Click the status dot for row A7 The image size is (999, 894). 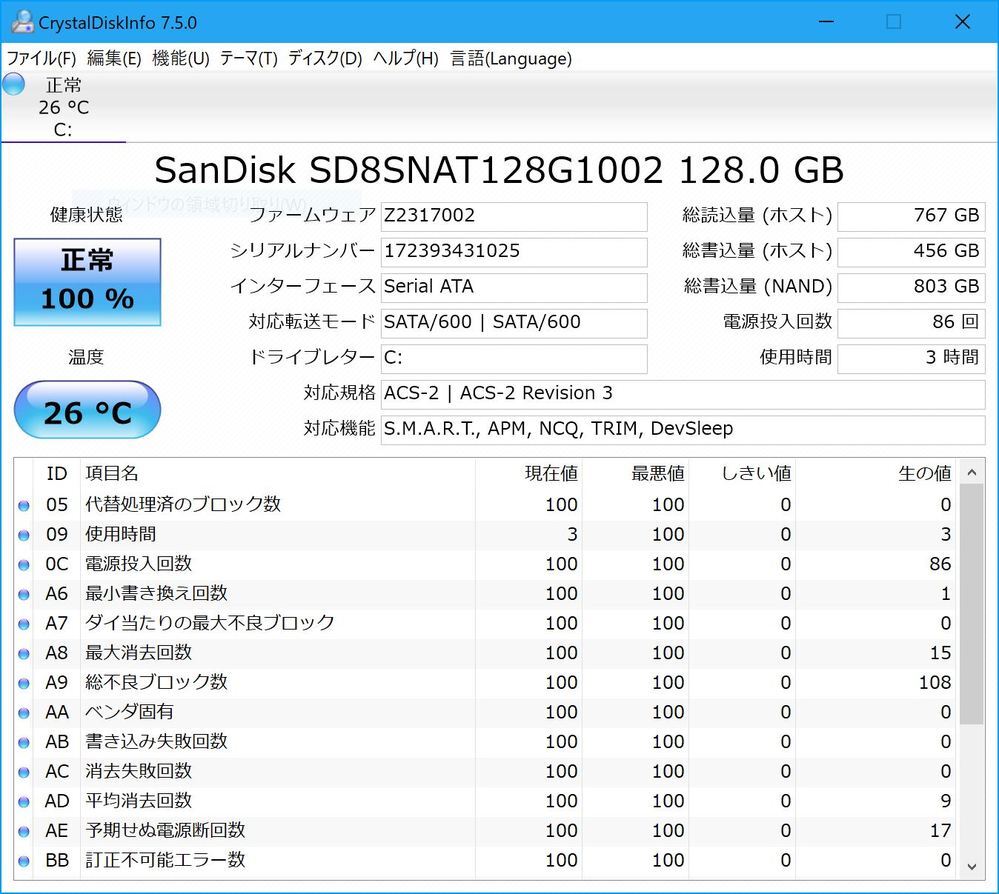[24, 624]
